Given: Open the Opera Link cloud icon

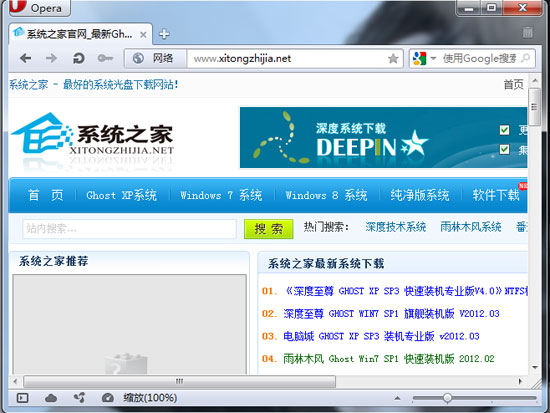Looking at the screenshot, I should (51, 398).
